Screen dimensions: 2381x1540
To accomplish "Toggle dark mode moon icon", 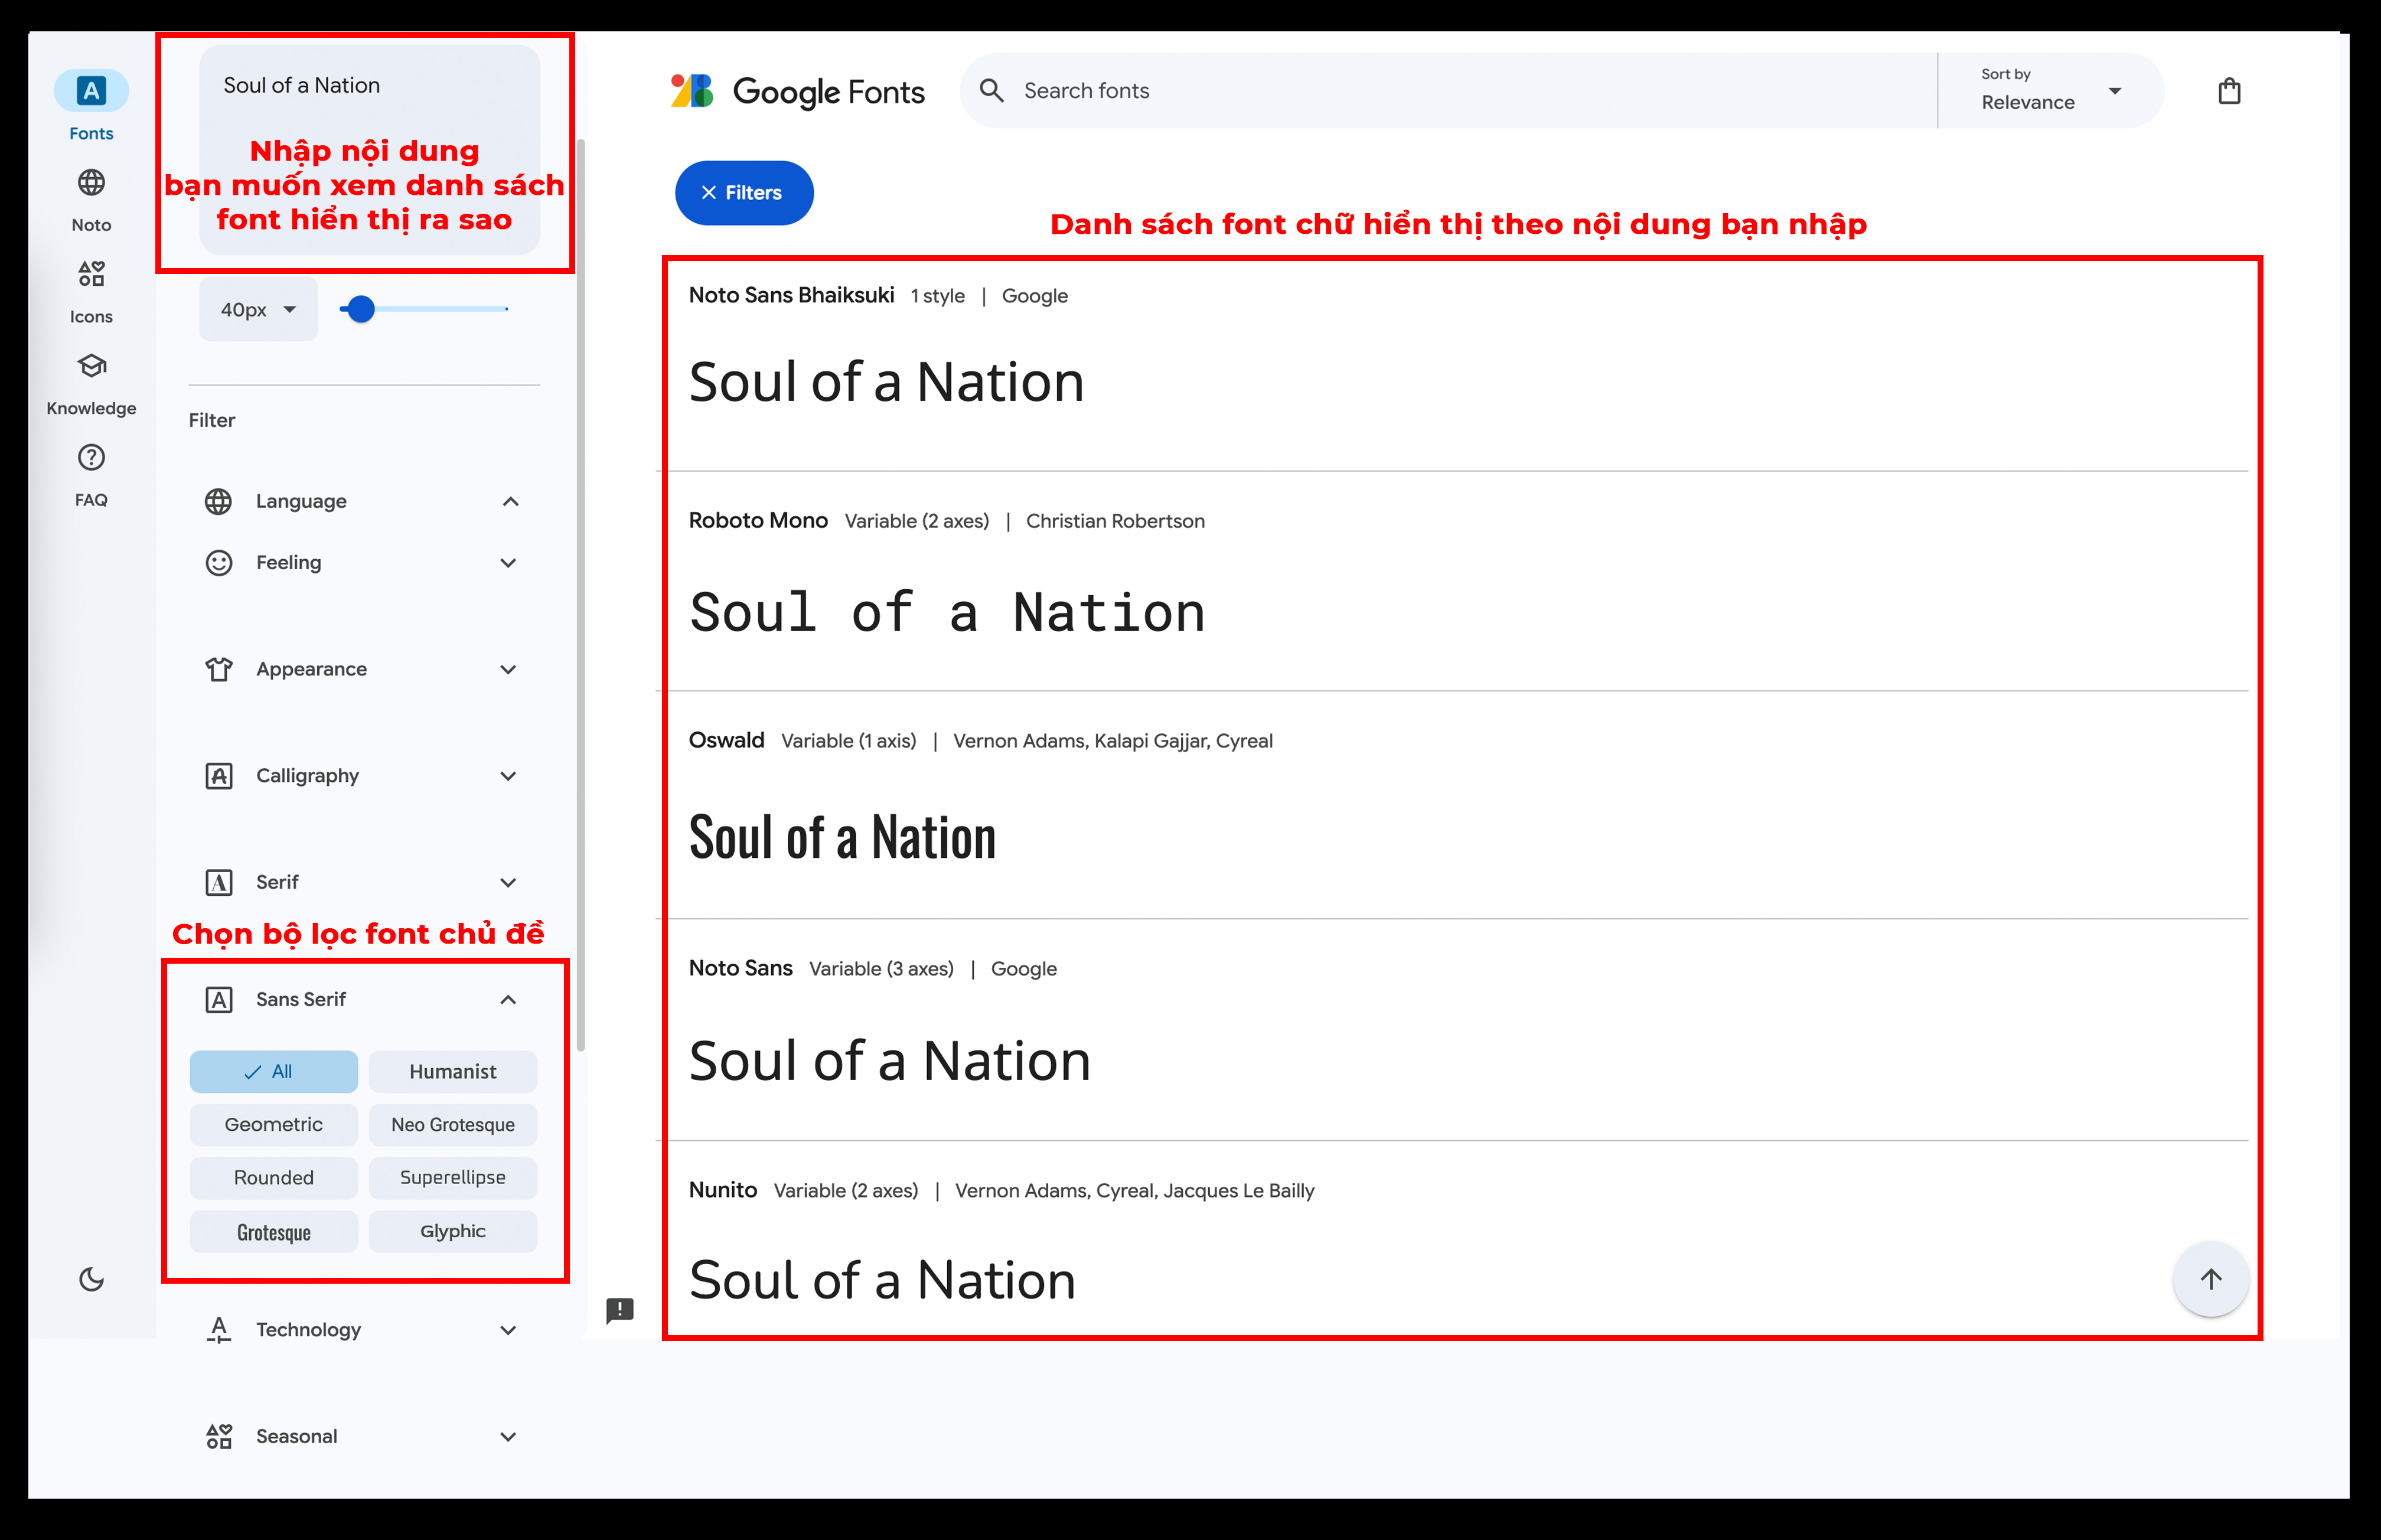I will click(x=91, y=1279).
